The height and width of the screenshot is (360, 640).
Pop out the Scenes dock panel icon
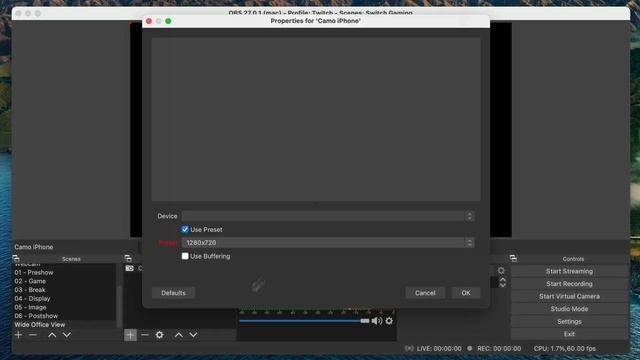click(16, 258)
